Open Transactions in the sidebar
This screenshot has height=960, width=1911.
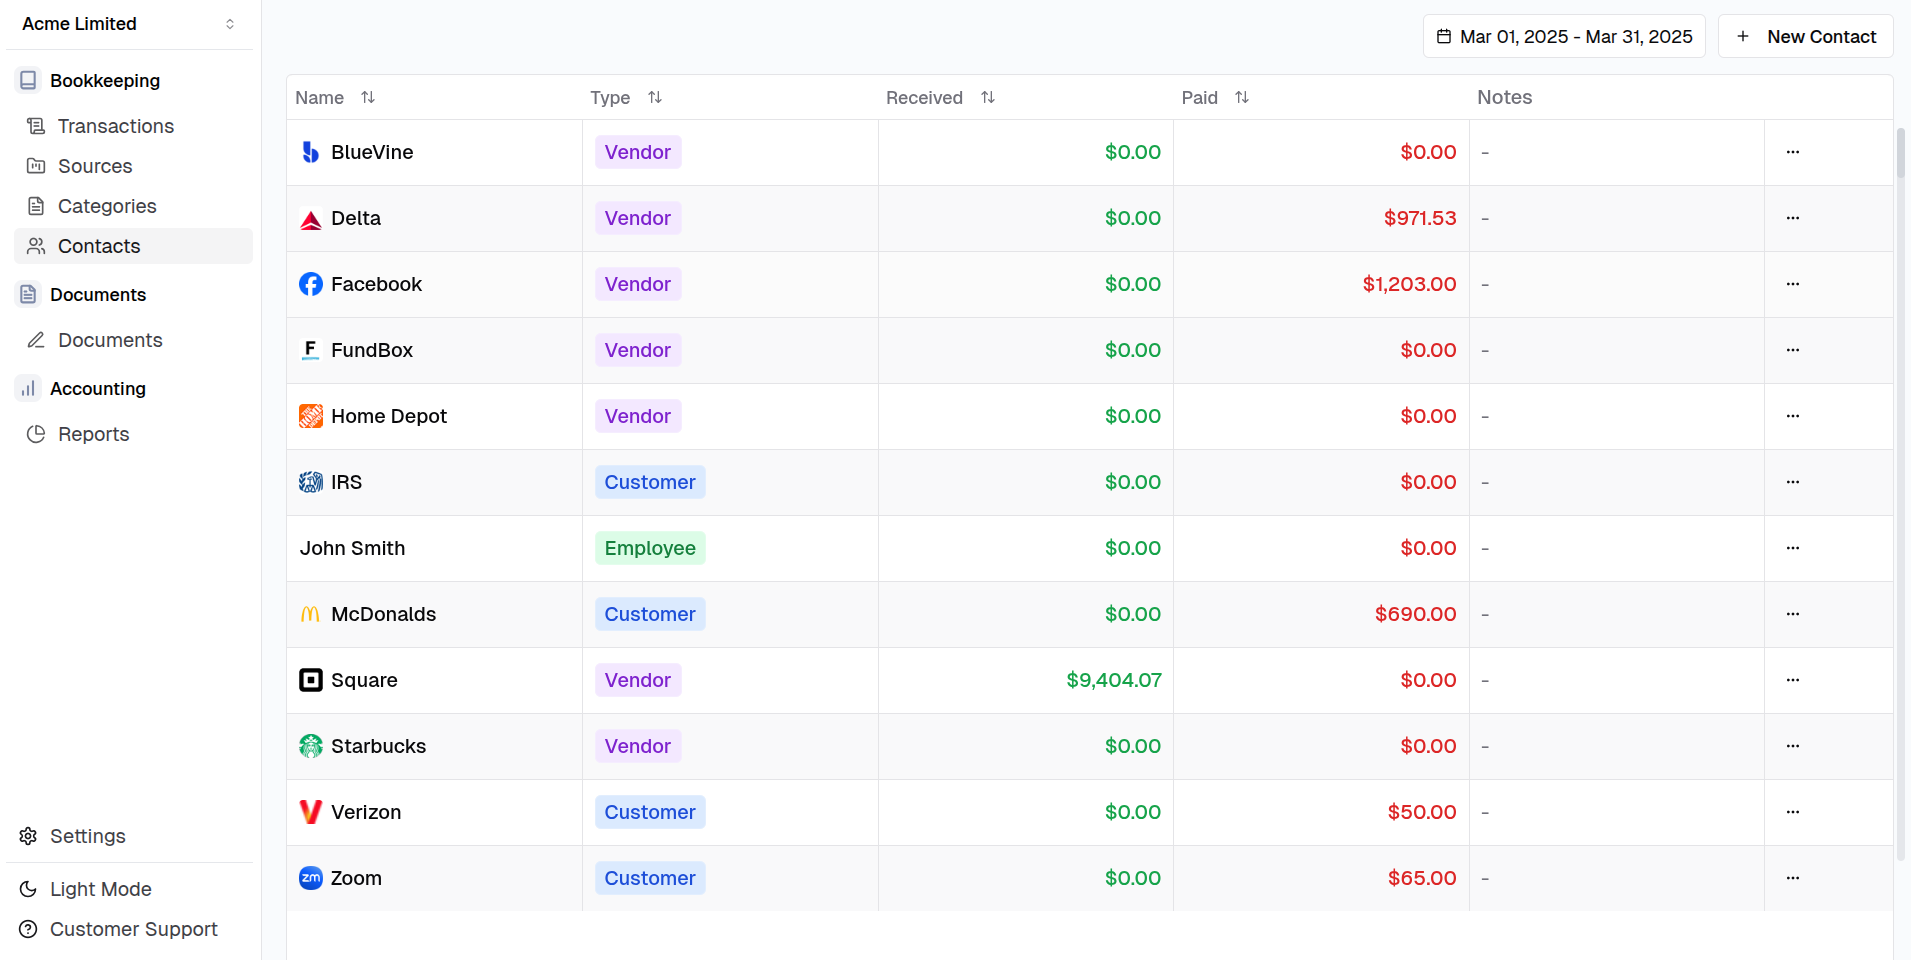[x=133, y=126]
